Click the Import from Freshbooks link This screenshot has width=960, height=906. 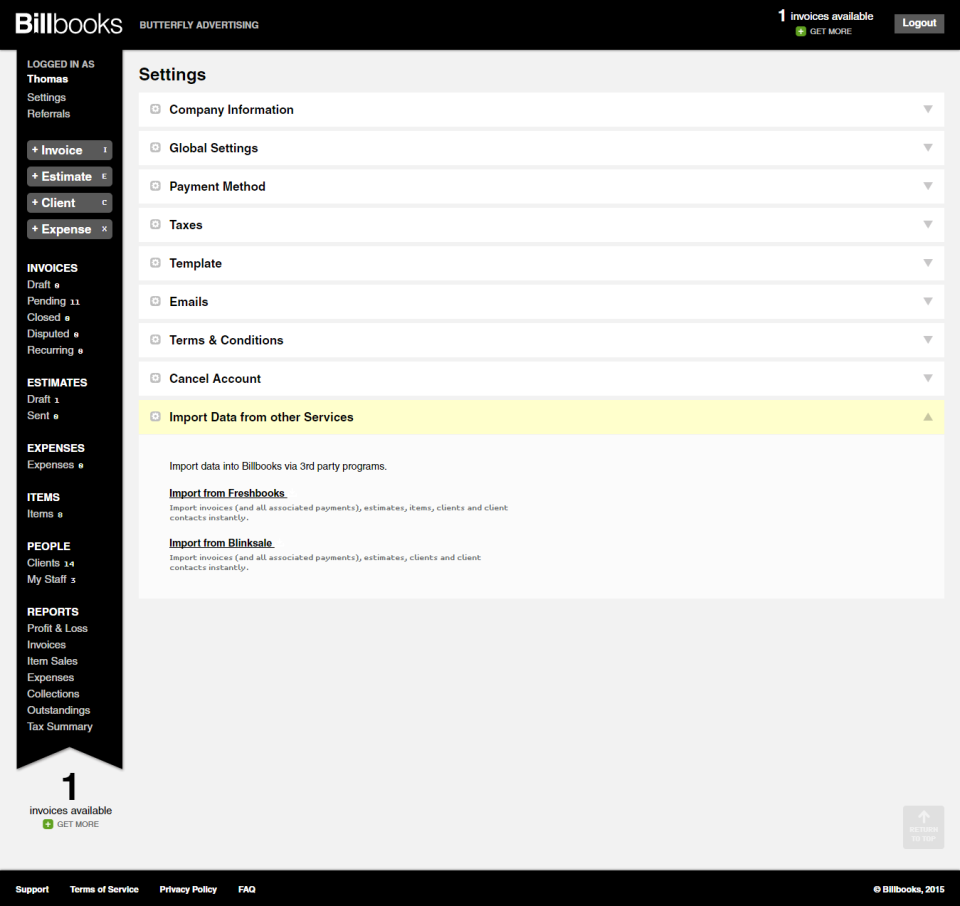coord(227,493)
